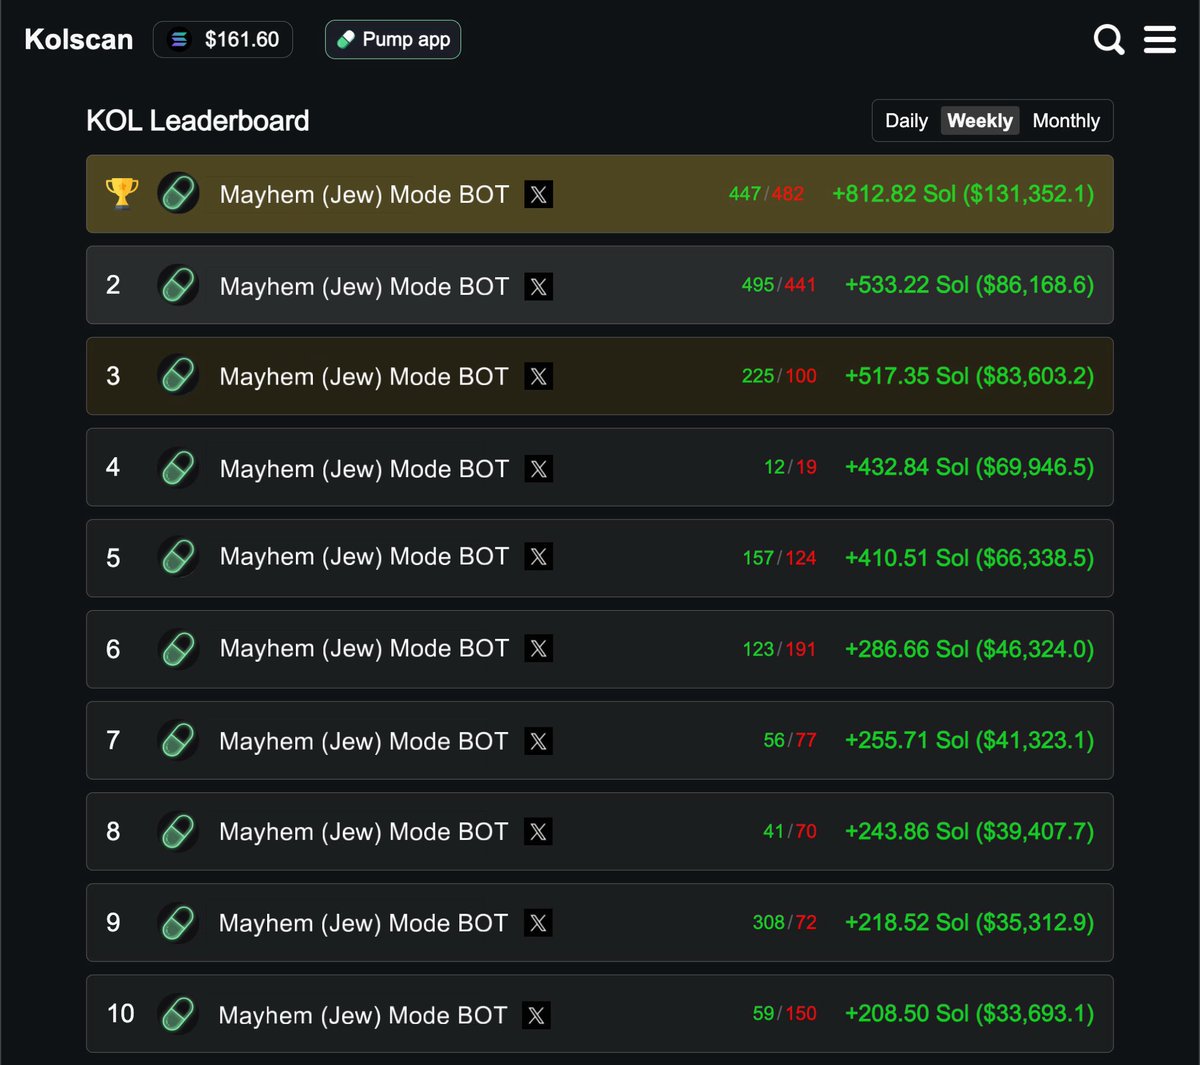Click the 56/77 win-loss count
The image size is (1200, 1065).
790,740
